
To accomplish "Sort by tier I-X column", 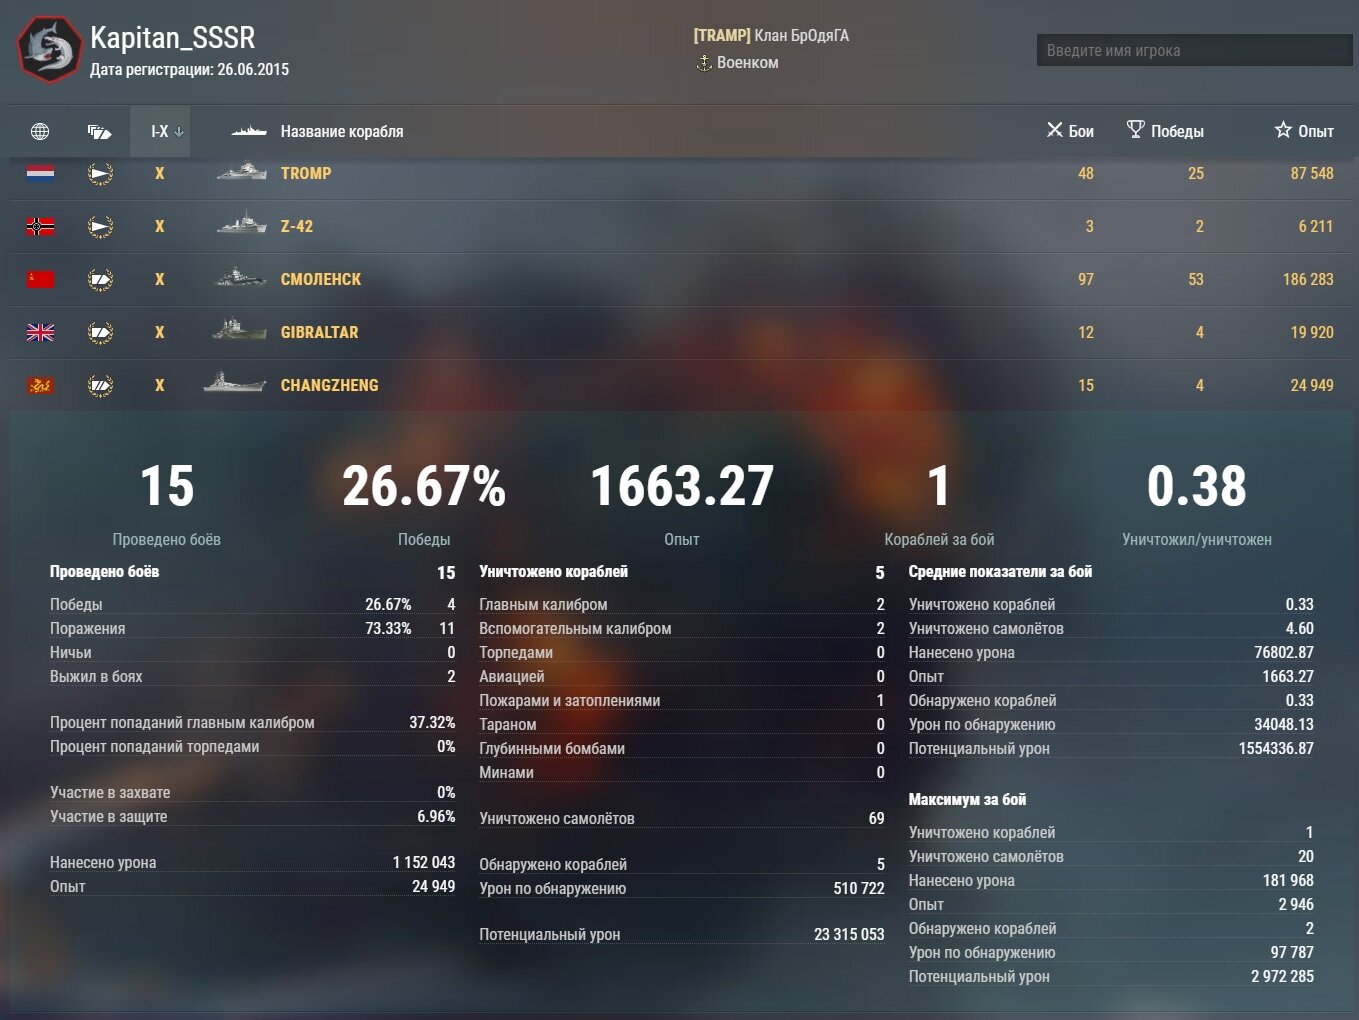I will tap(160, 131).
